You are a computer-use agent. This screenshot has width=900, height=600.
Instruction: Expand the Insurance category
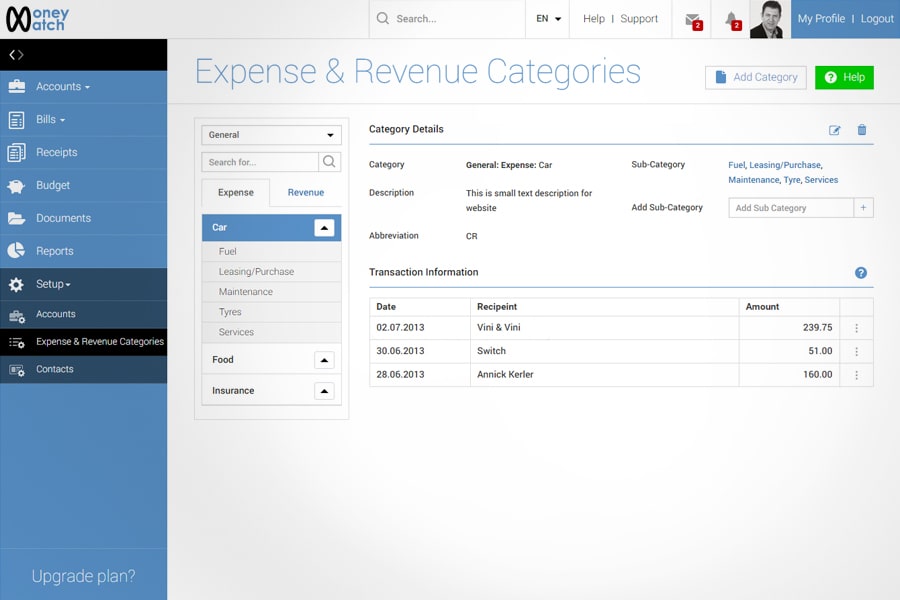coord(324,391)
